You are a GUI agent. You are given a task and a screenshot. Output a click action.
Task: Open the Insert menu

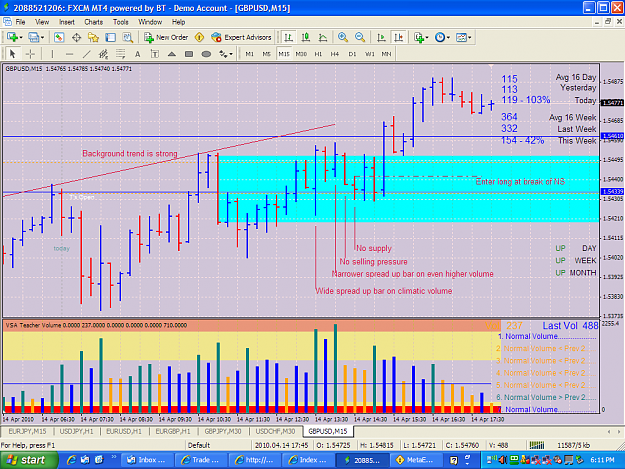point(67,22)
